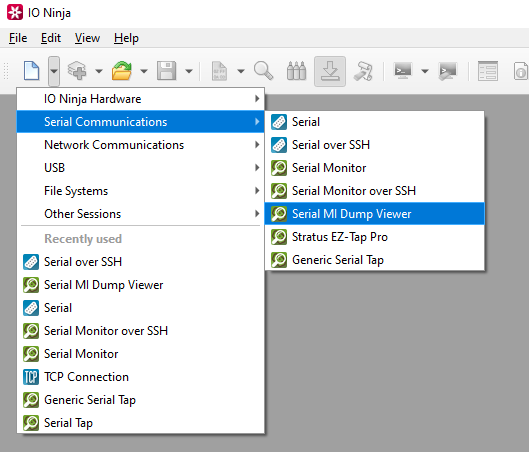Choose Serial over SSH in submenu
Screen dimensions: 529x452
coord(375,145)
